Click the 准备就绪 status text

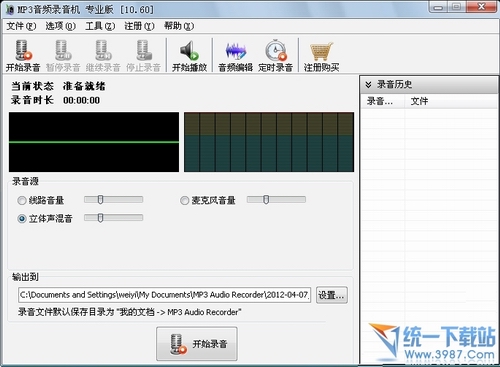(84, 86)
